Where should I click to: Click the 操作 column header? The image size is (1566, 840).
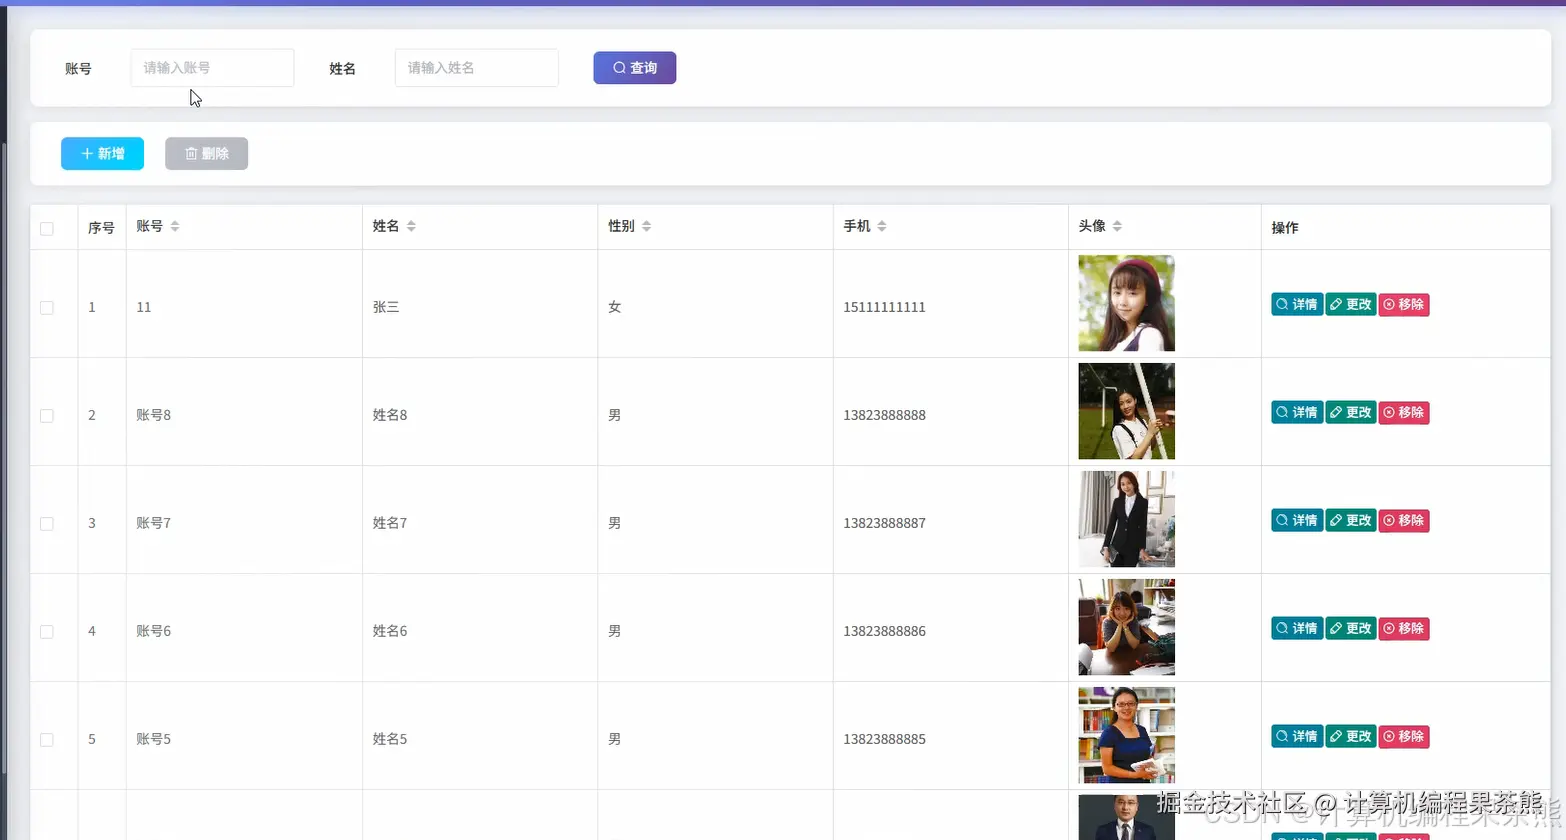pos(1285,228)
